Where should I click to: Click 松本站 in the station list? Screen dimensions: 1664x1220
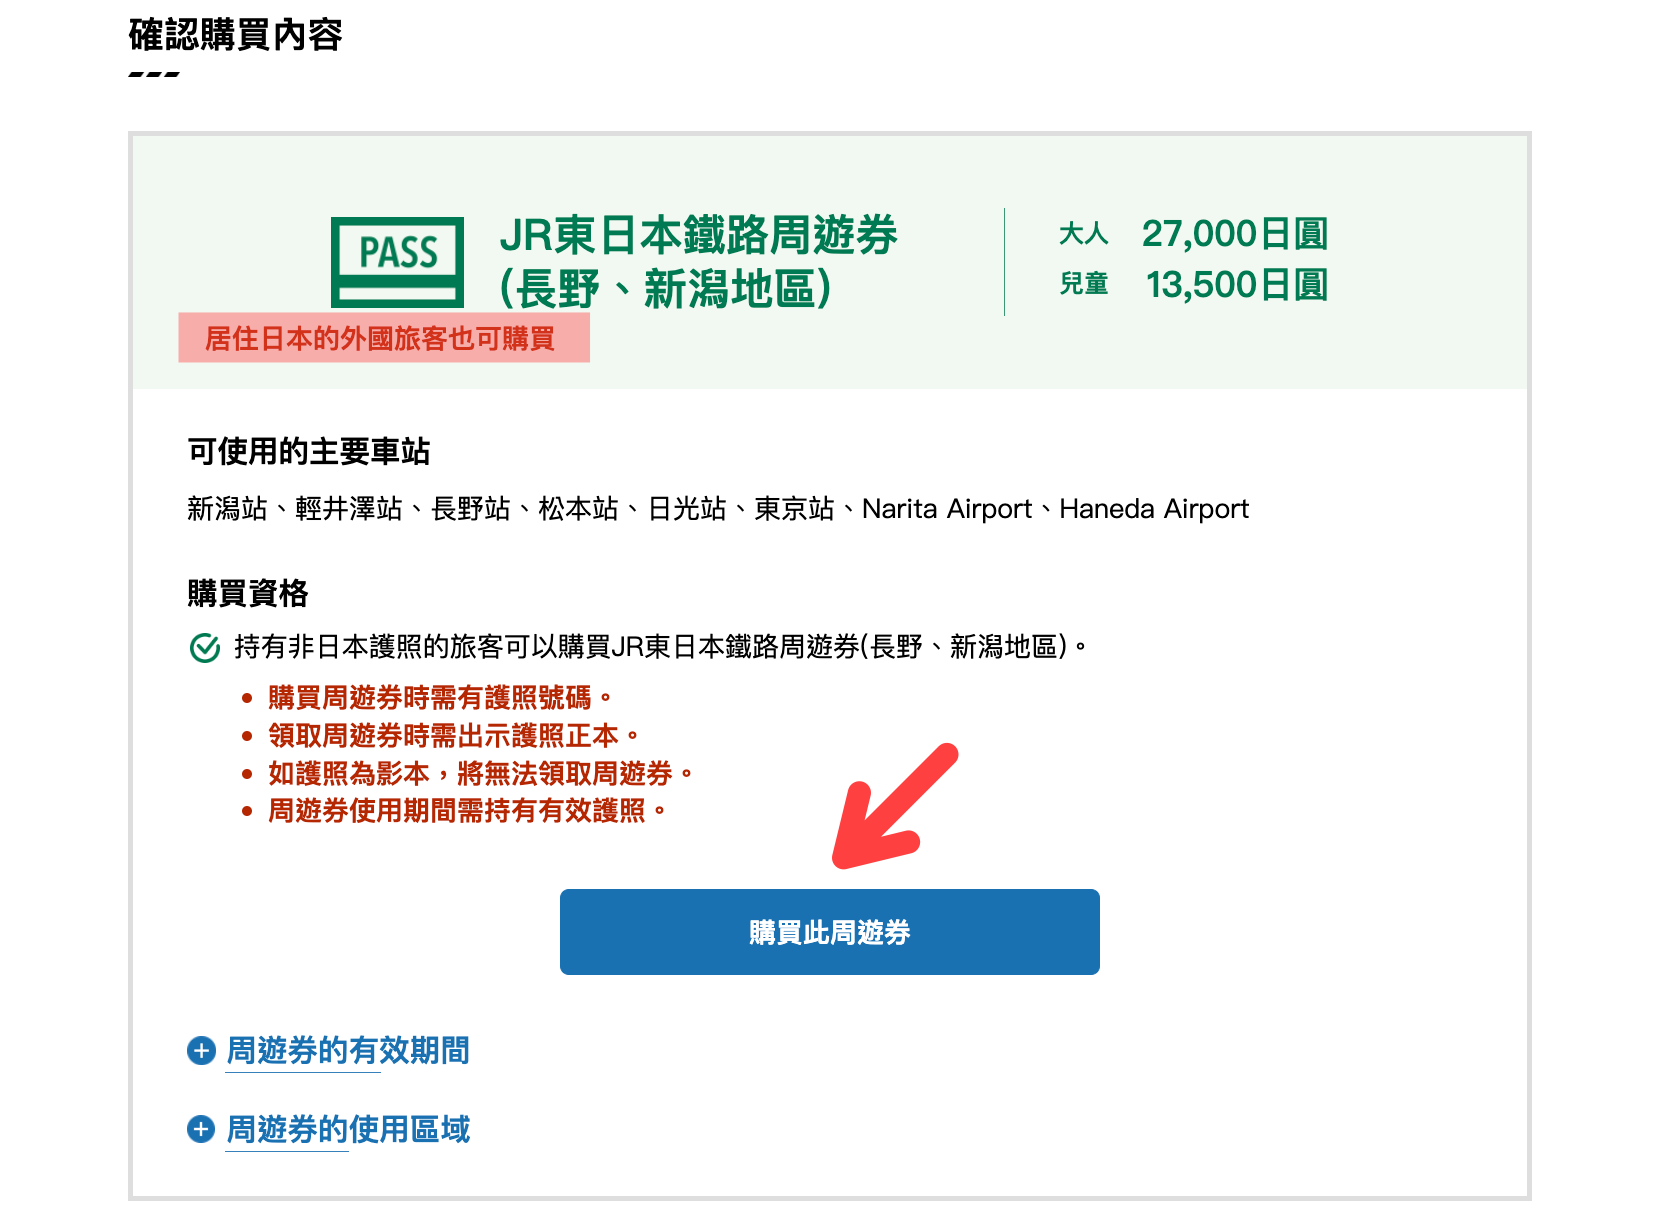point(578,509)
